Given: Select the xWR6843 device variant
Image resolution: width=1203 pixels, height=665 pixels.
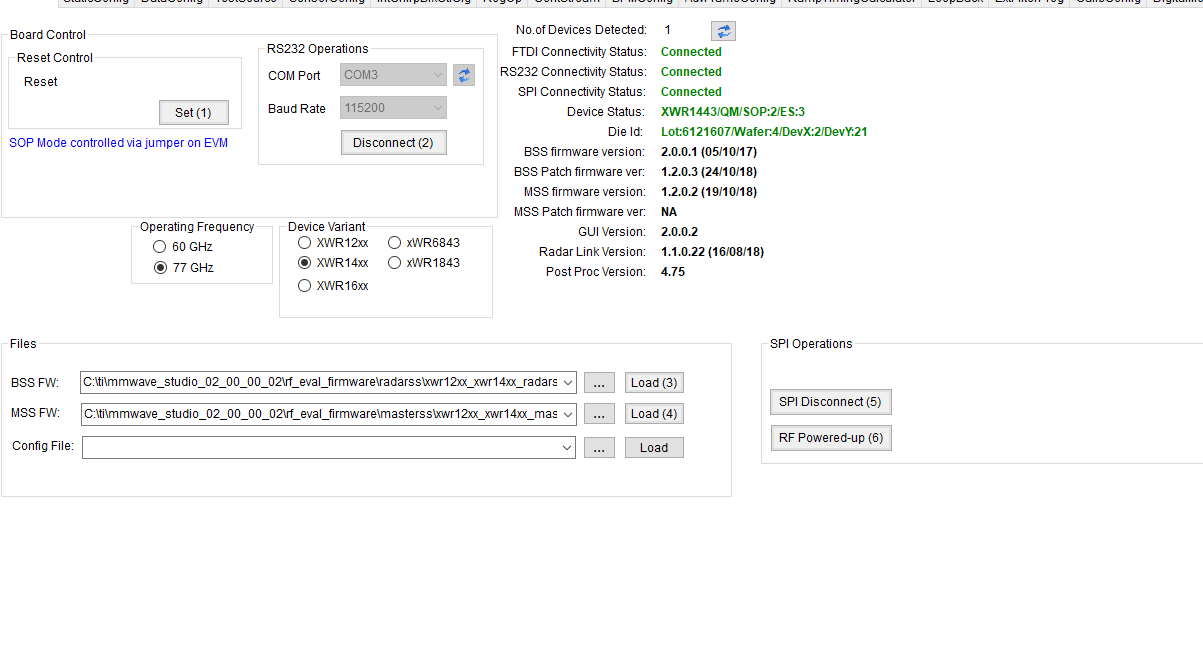Looking at the screenshot, I should click(394, 242).
